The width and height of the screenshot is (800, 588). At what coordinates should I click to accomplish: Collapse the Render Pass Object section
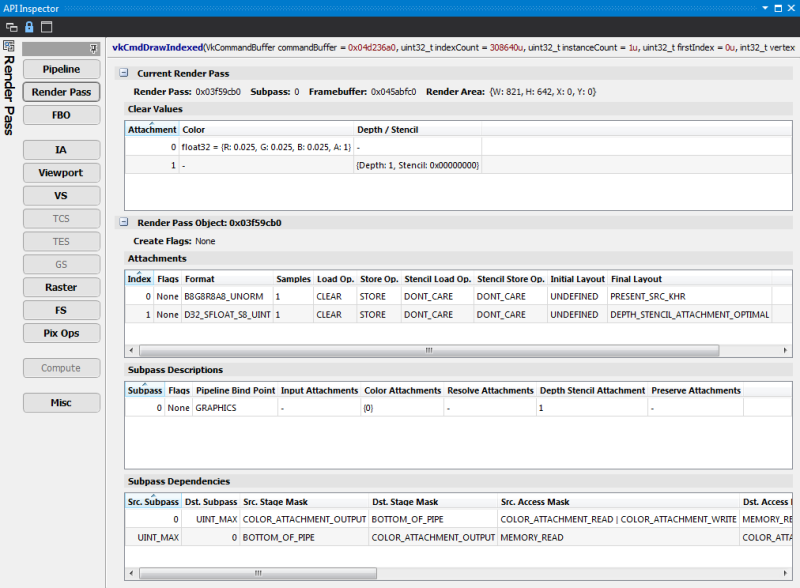click(124, 223)
